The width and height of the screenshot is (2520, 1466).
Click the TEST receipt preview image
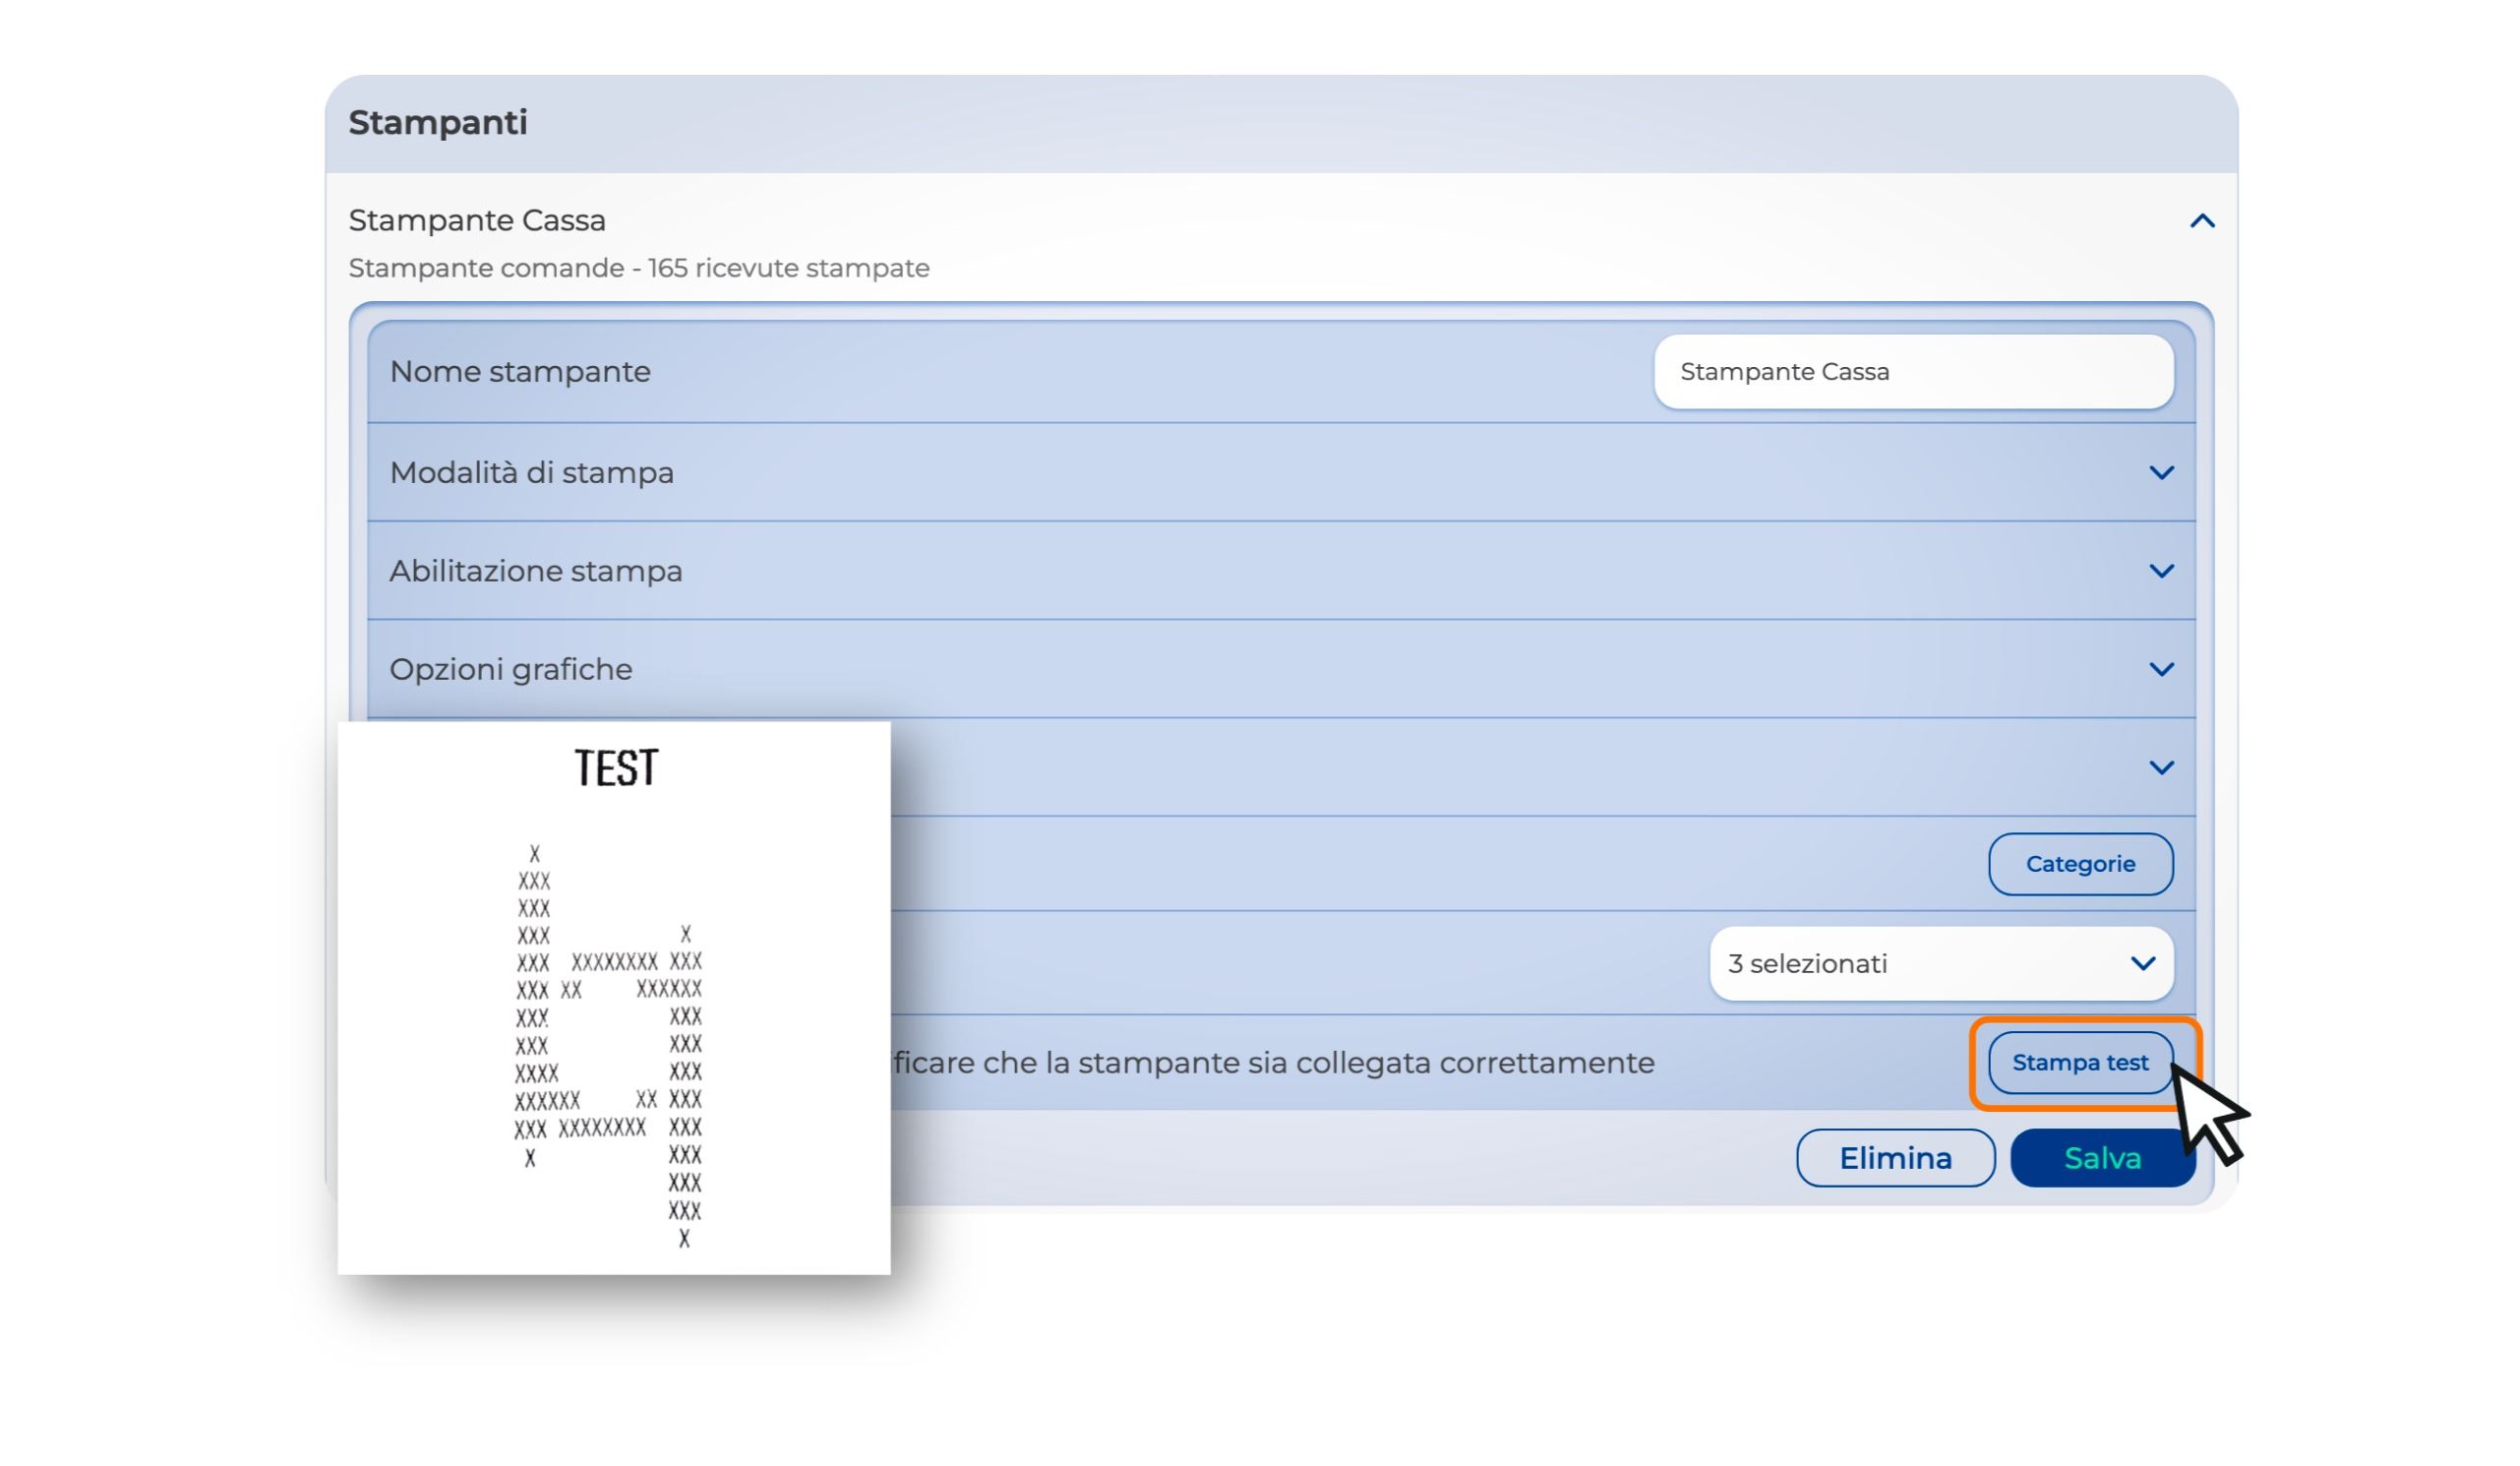click(x=614, y=998)
